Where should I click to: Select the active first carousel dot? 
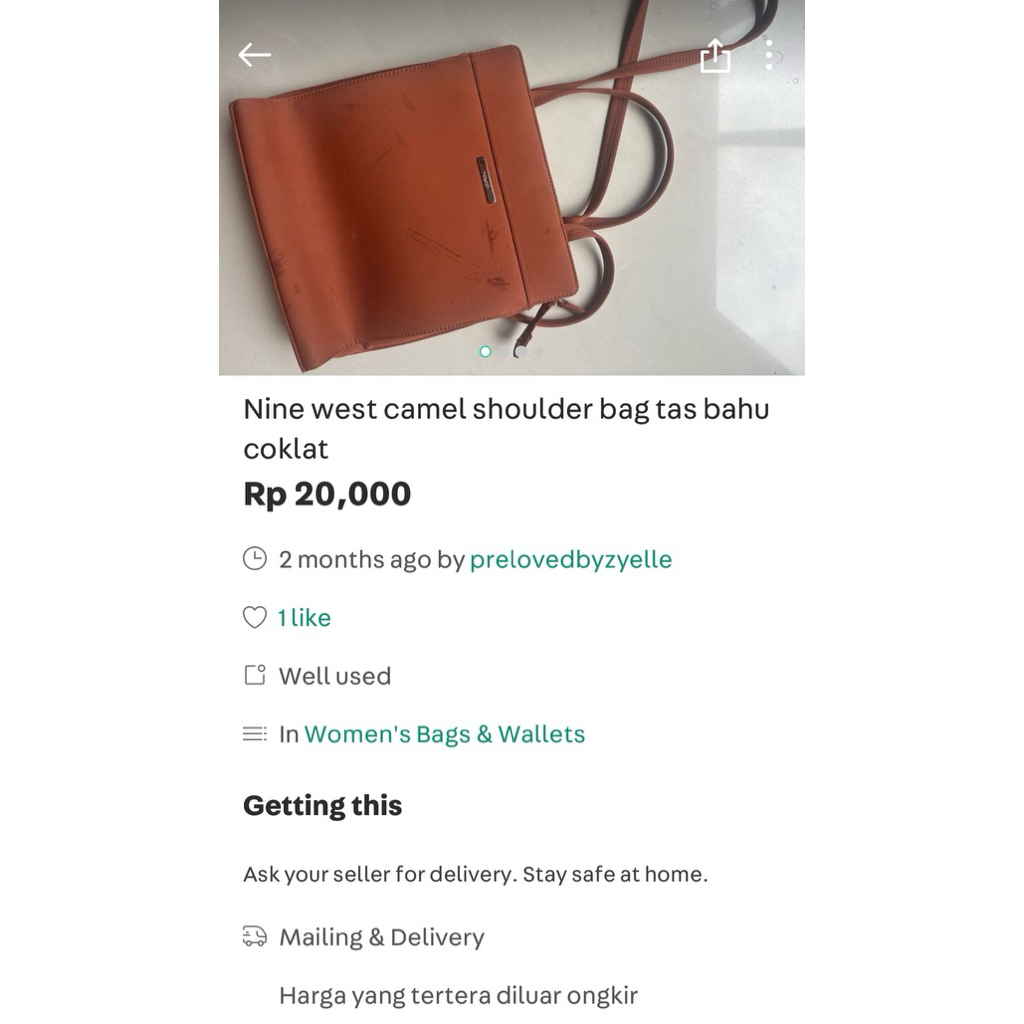(487, 351)
